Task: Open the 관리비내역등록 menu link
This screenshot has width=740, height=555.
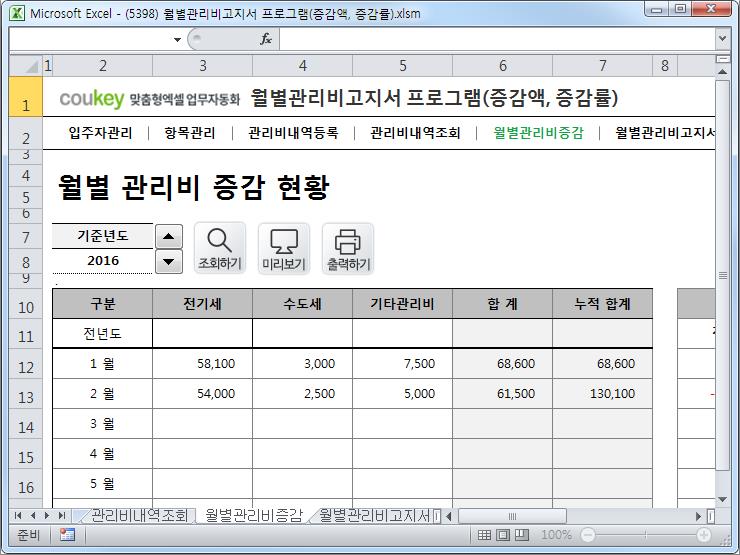Action: tap(293, 133)
